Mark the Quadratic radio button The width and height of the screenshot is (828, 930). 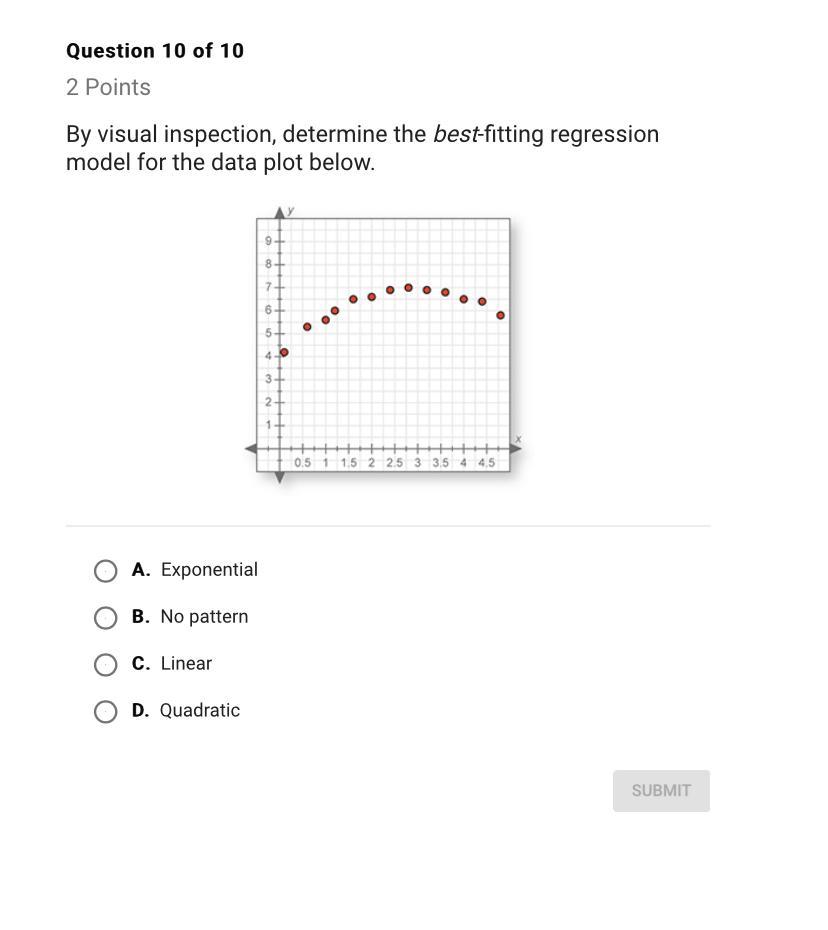point(105,712)
